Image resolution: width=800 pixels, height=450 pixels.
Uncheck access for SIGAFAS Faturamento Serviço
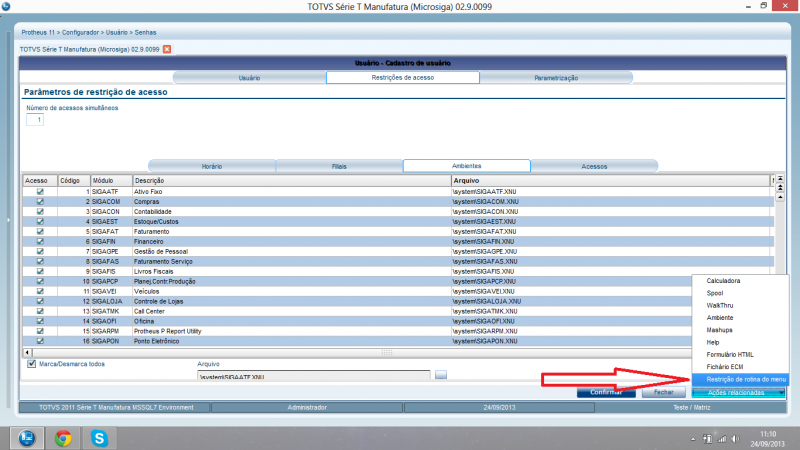pyautogui.click(x=40, y=261)
